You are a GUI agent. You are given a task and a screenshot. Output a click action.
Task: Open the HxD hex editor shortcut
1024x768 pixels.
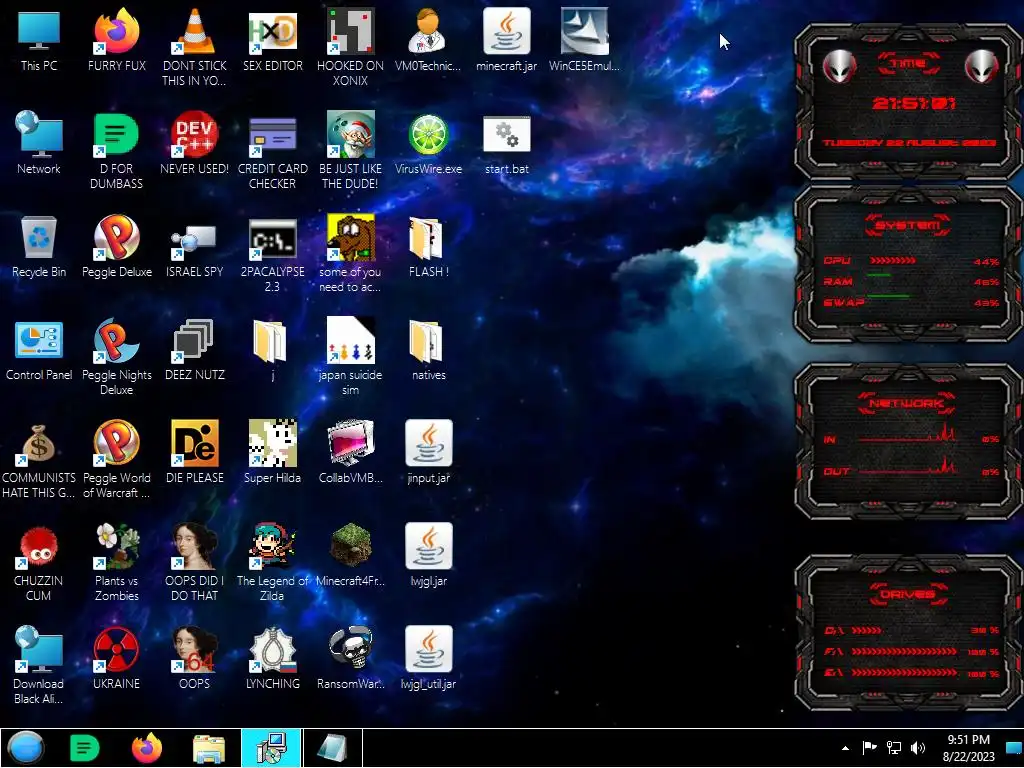(272, 40)
